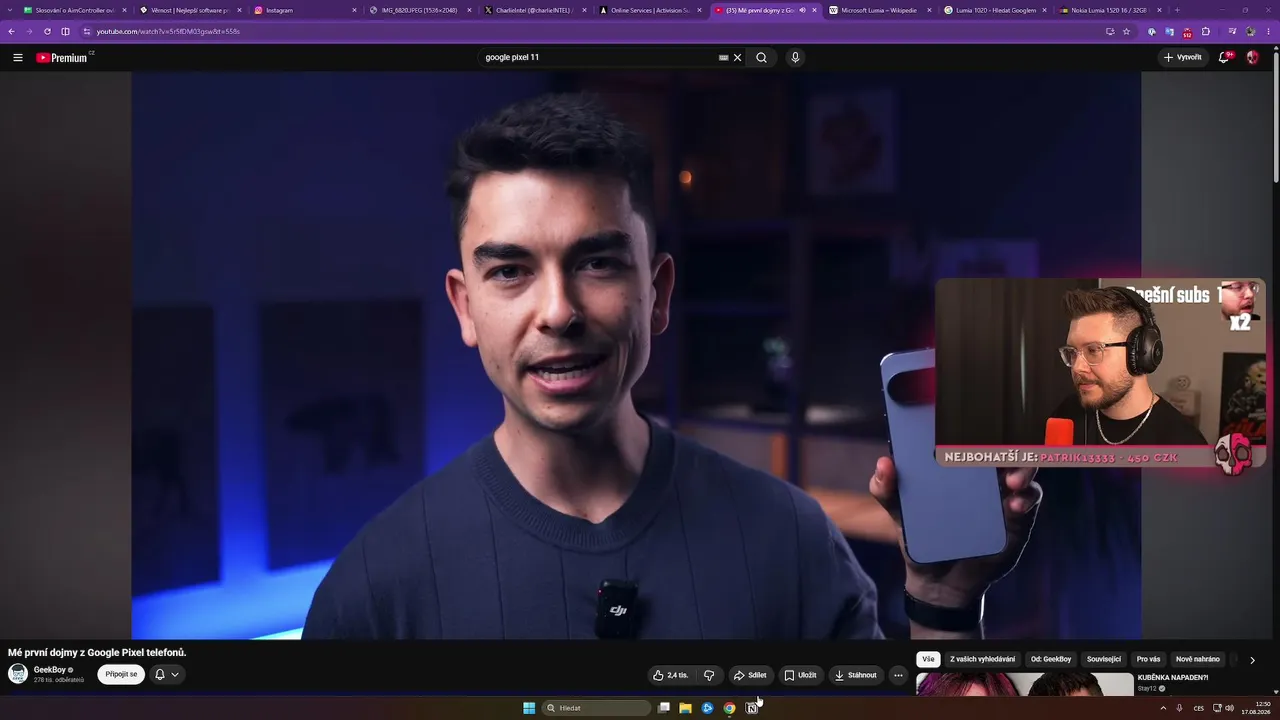This screenshot has width=1280, height=720.
Task: Open a new browser tab
Action: point(1177,10)
